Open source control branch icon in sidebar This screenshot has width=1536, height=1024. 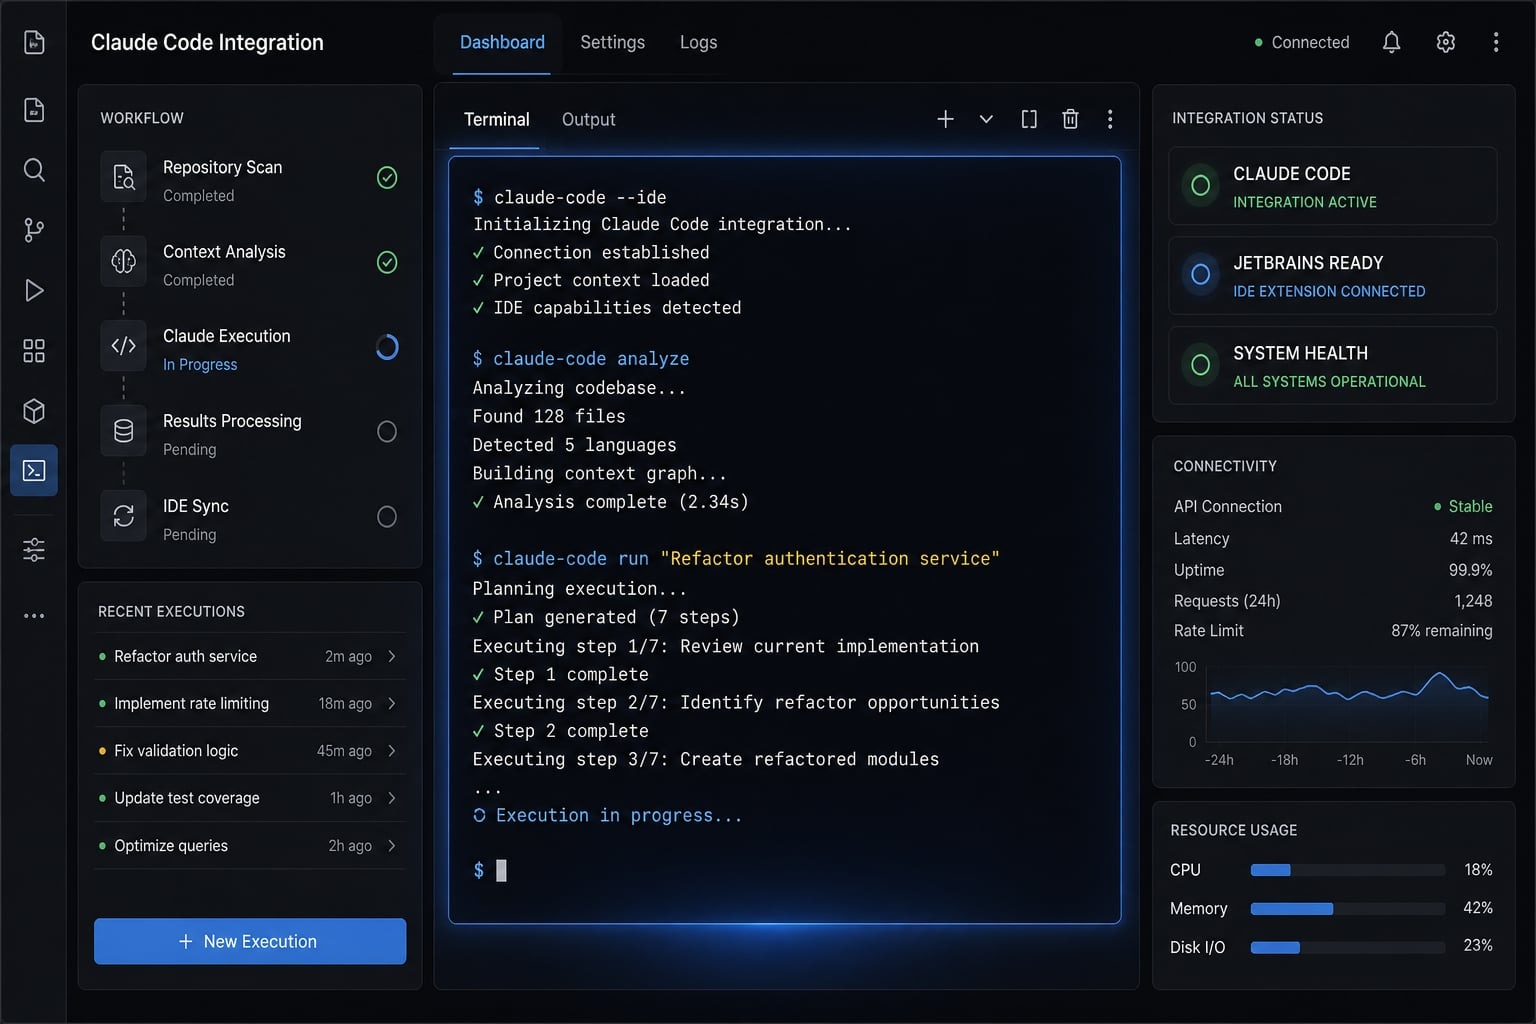(x=34, y=230)
